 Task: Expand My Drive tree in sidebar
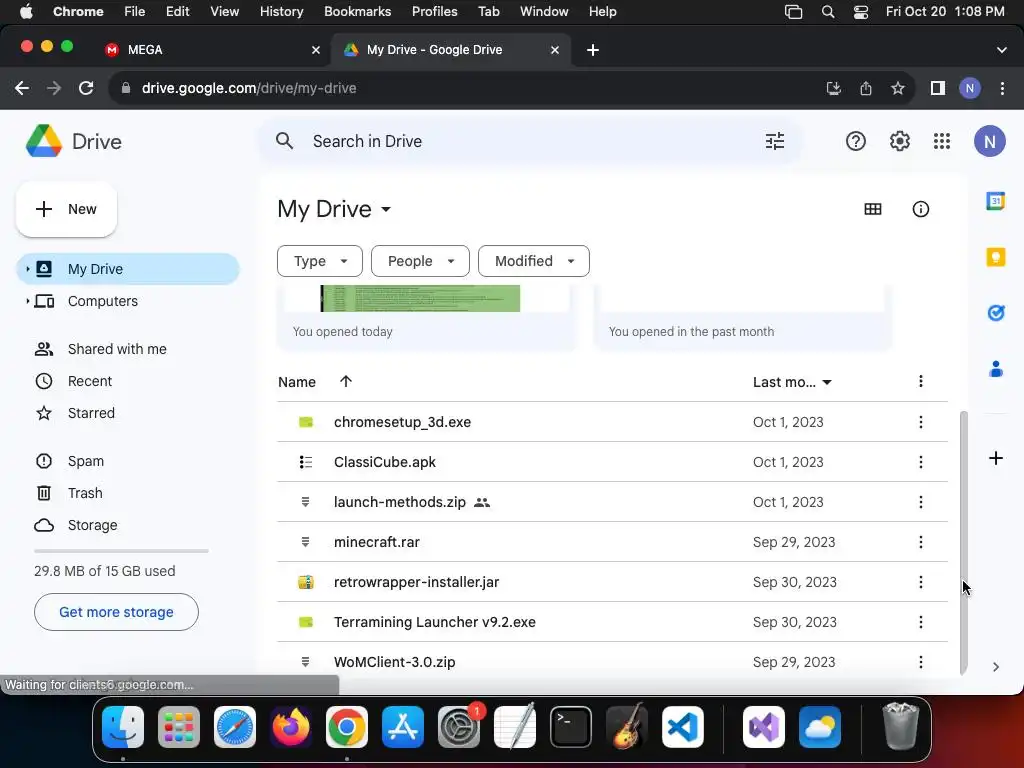coord(27,269)
